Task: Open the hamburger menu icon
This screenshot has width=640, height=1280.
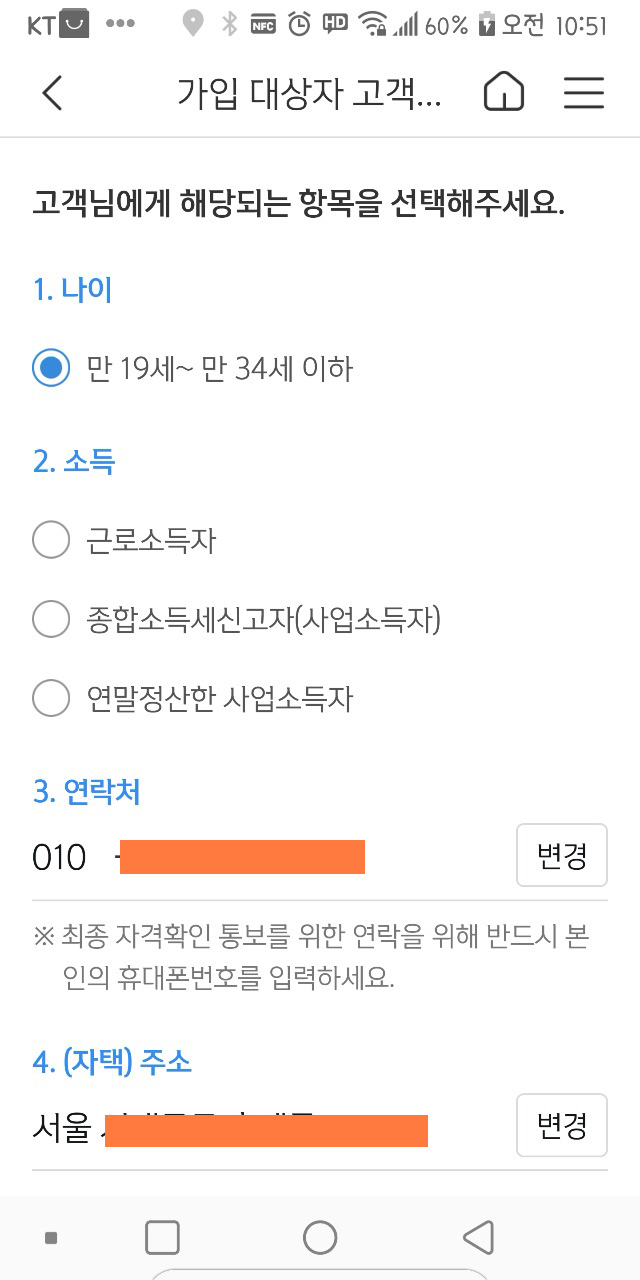Action: [x=584, y=93]
